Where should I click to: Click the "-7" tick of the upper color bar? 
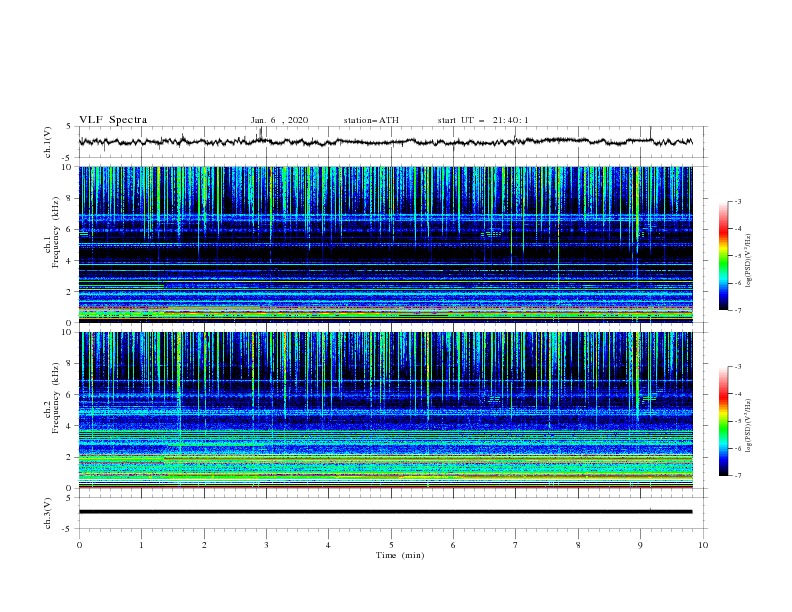coord(737,311)
